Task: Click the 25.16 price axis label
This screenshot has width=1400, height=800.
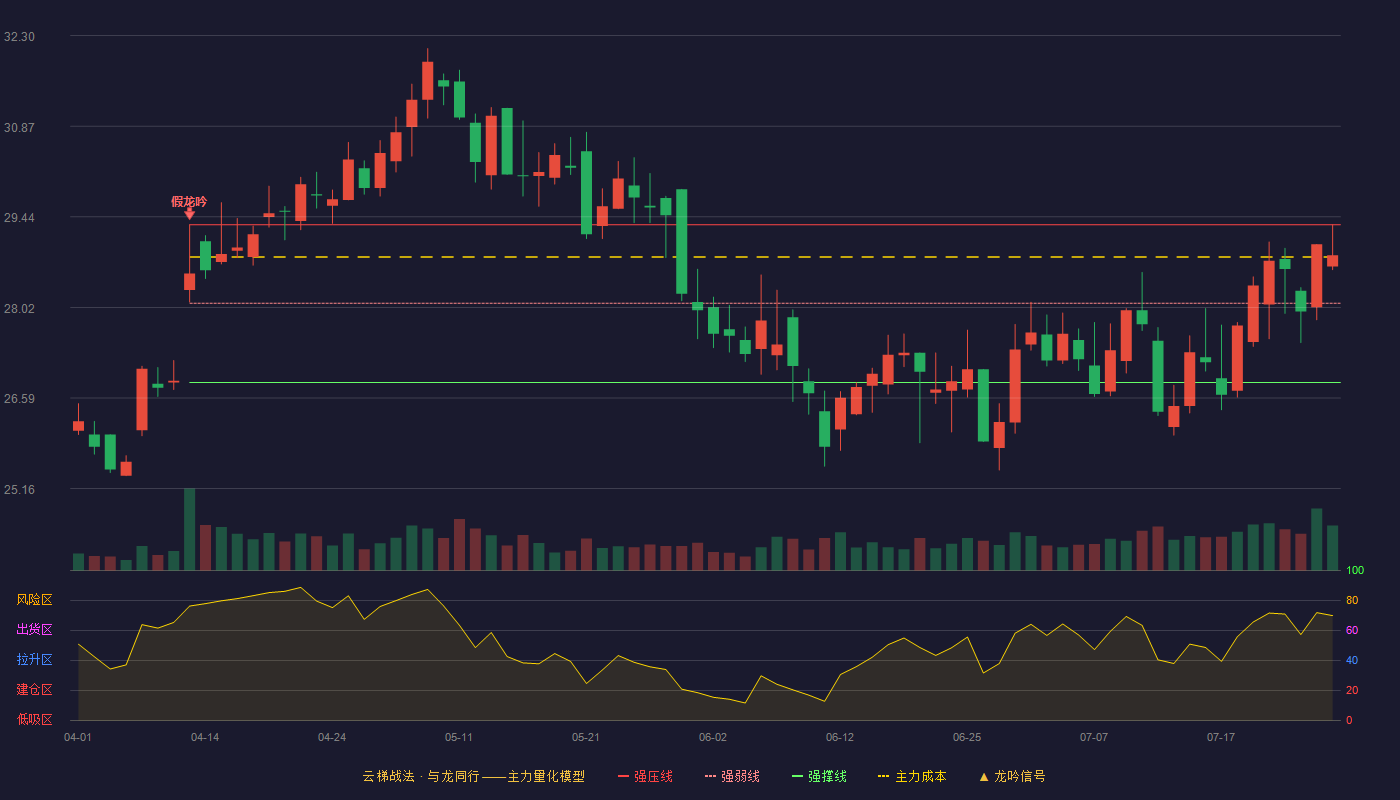Action: pos(19,490)
